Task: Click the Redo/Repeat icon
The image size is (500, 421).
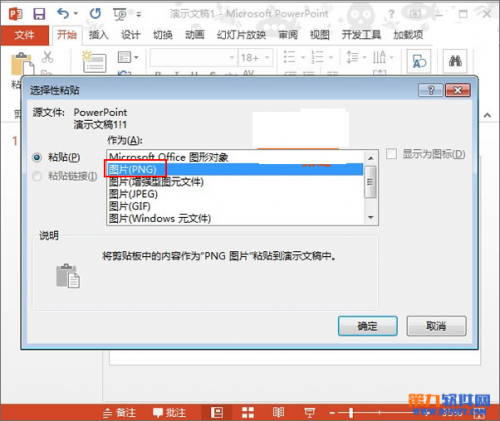Action: [x=95, y=14]
